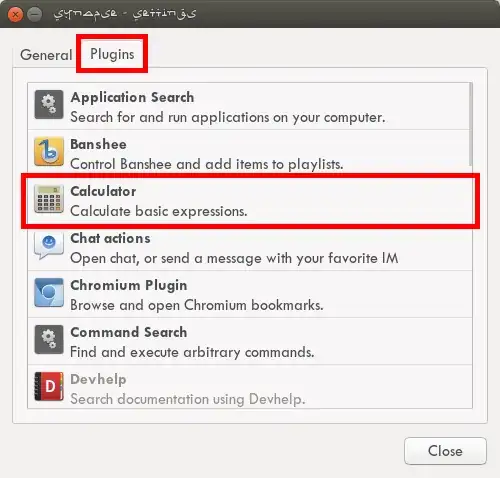Image resolution: width=500 pixels, height=478 pixels.
Task: Close window using red titlebar button
Action: [x=15, y=14]
